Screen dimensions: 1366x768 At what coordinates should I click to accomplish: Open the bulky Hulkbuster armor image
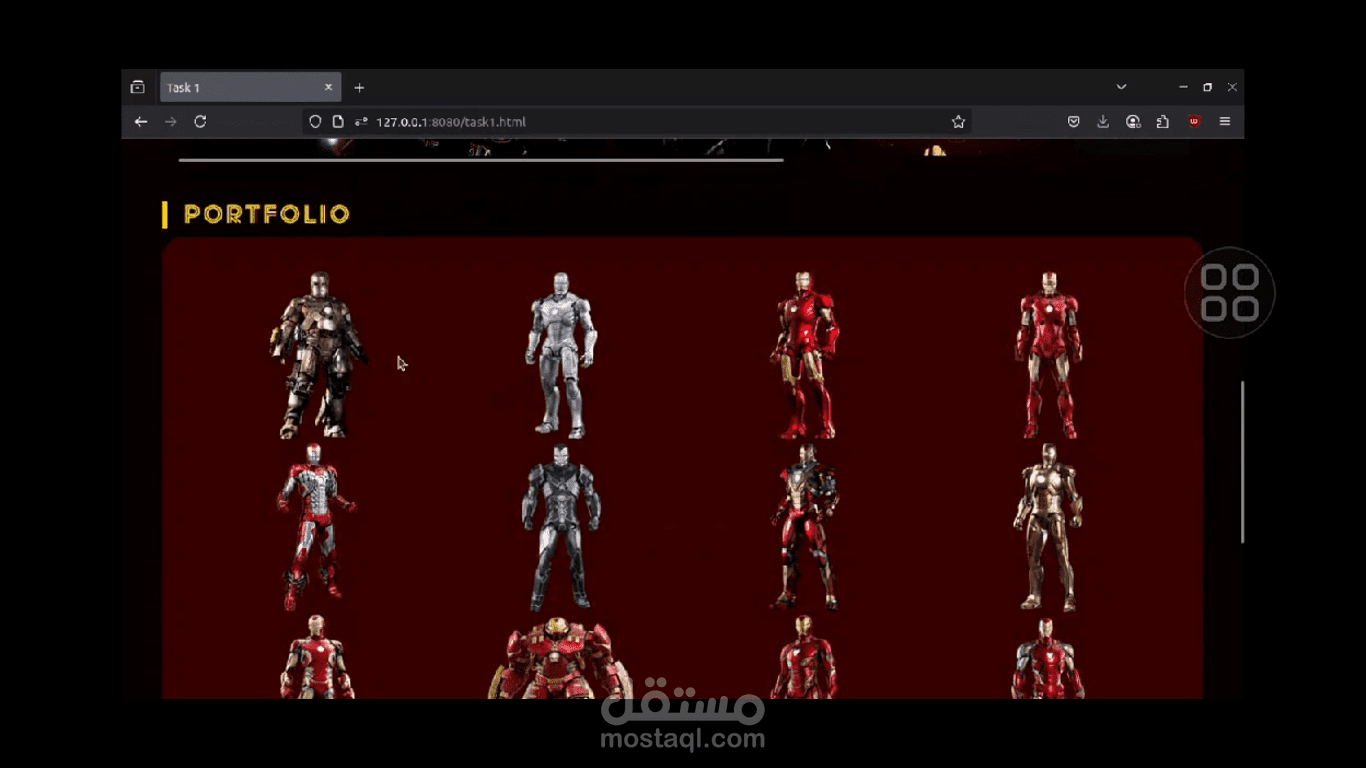click(560, 657)
